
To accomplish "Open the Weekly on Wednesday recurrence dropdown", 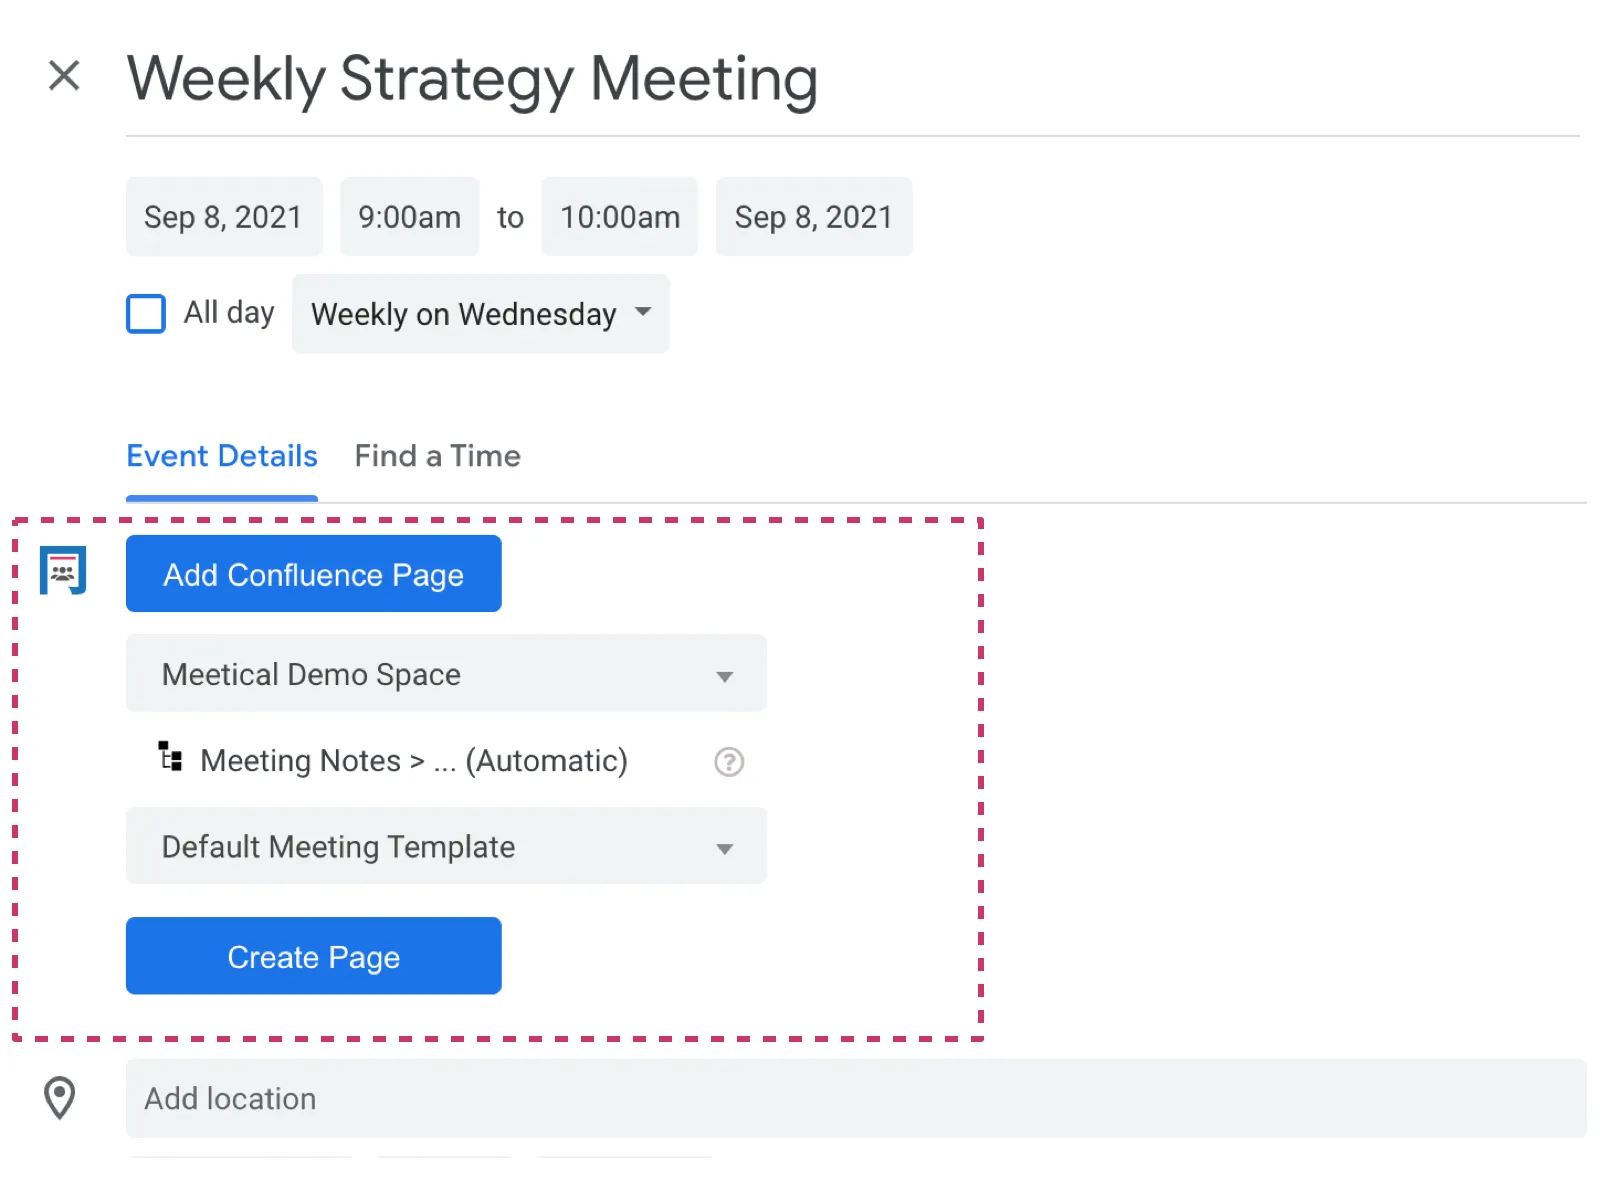I will tap(480, 314).
